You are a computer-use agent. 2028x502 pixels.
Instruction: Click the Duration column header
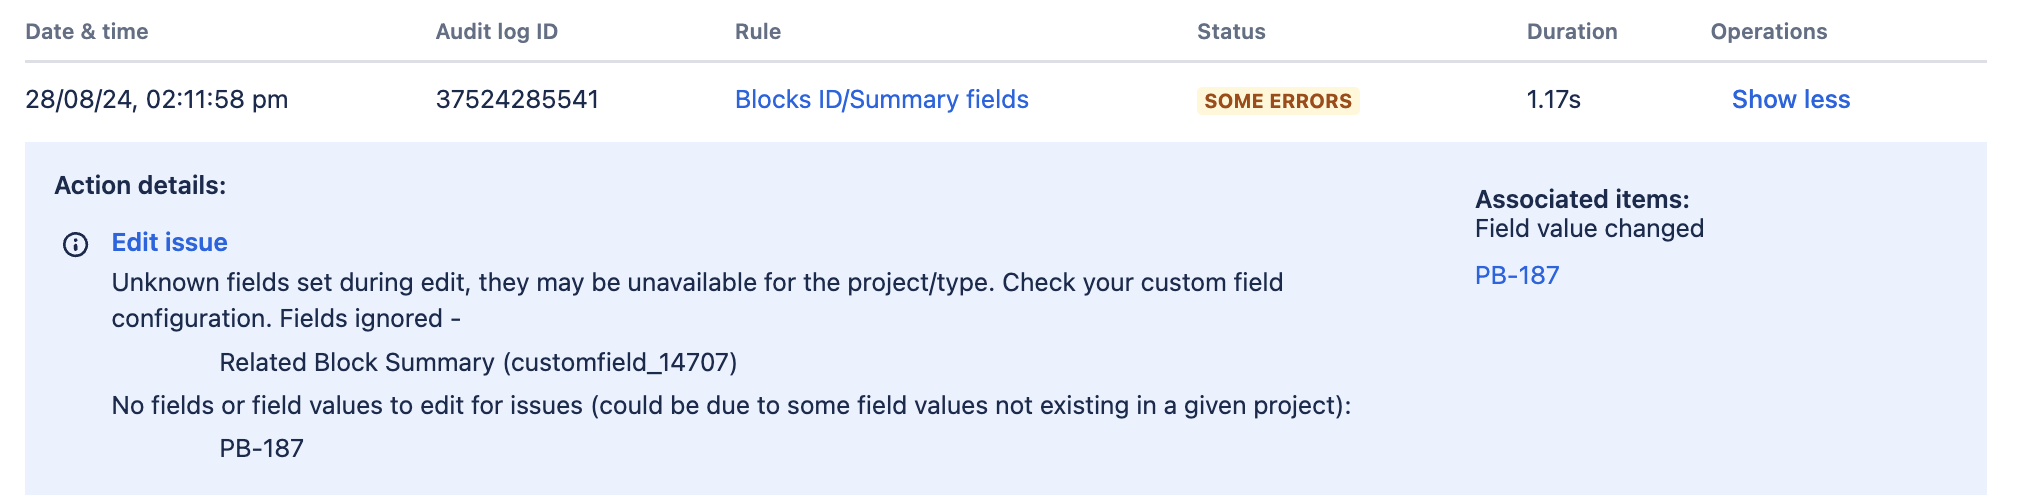[1571, 32]
